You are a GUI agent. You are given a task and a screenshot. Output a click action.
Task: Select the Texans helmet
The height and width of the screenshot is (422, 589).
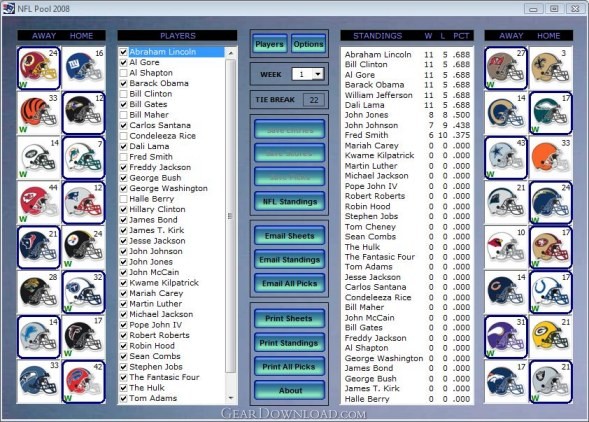pos(38,247)
